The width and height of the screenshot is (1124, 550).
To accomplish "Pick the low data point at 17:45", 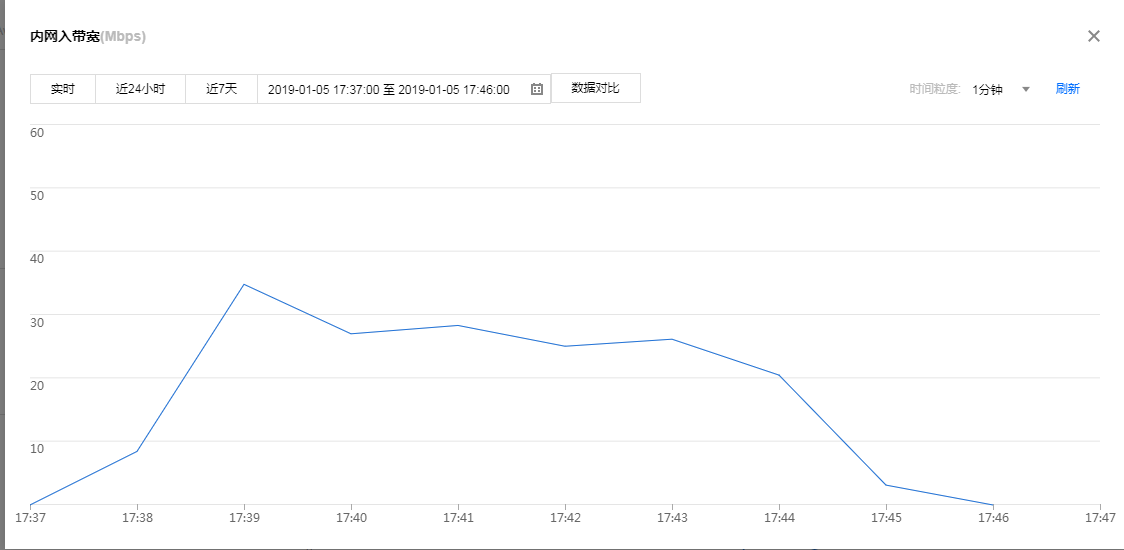I will [x=886, y=485].
